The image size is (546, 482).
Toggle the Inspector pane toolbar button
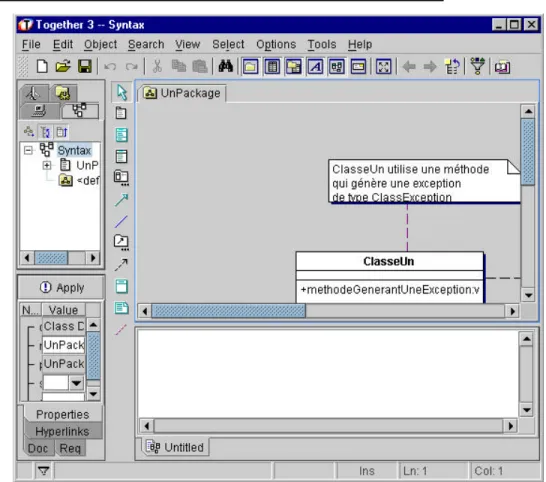[272, 67]
